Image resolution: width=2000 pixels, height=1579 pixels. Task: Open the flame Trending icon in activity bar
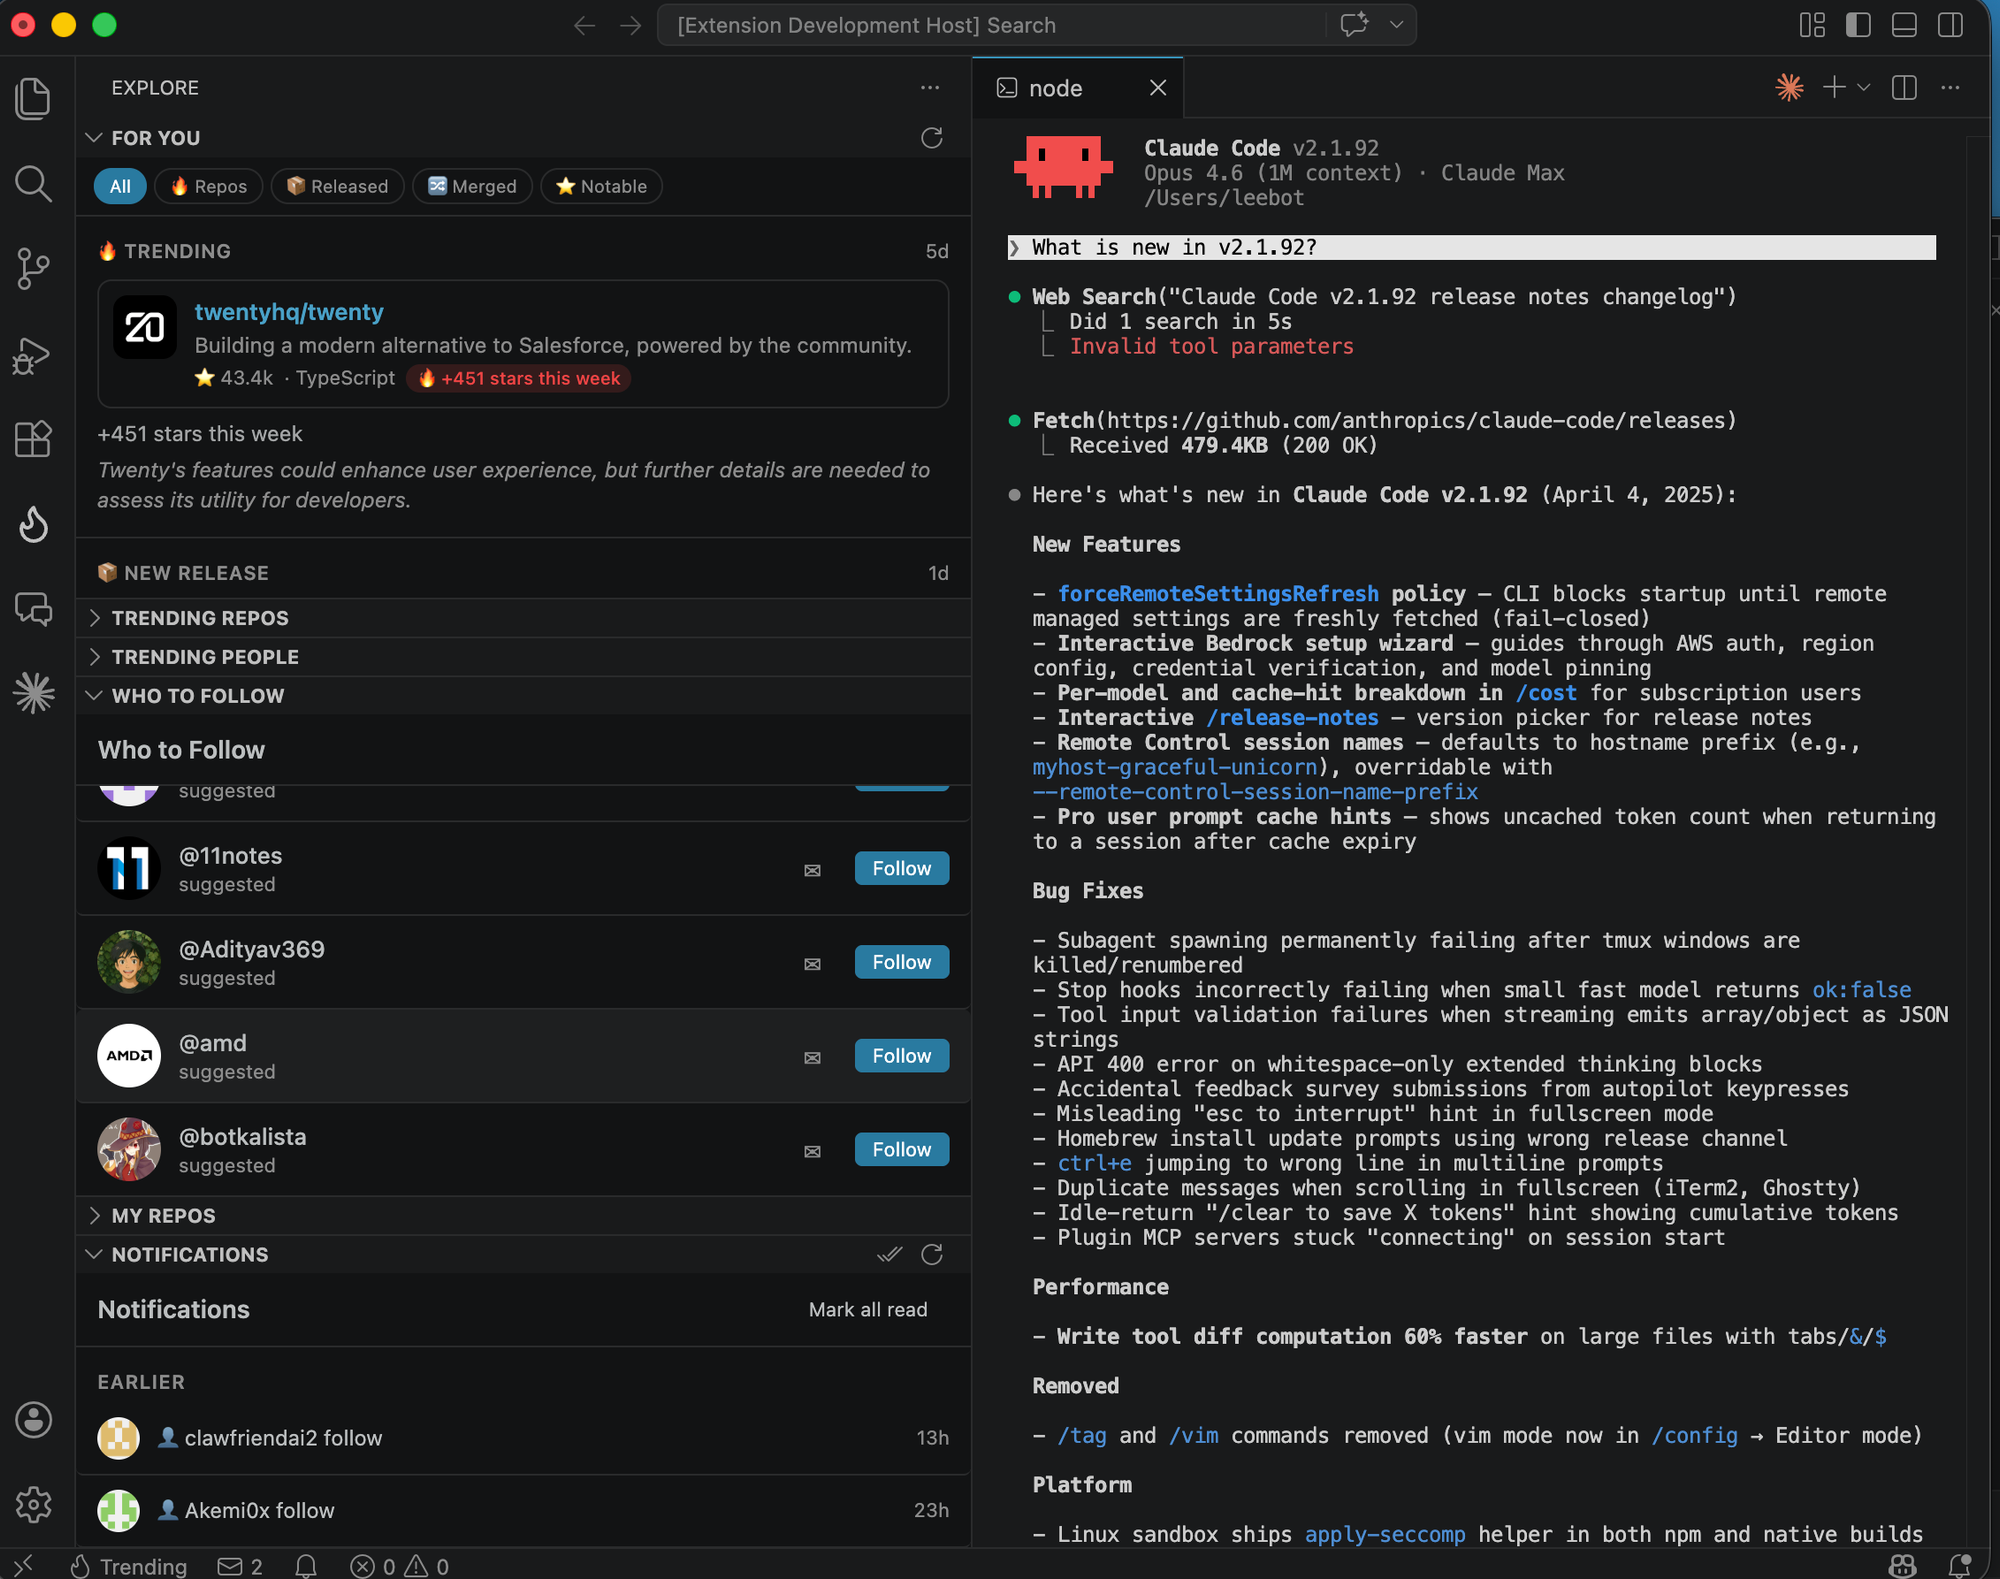[x=33, y=524]
